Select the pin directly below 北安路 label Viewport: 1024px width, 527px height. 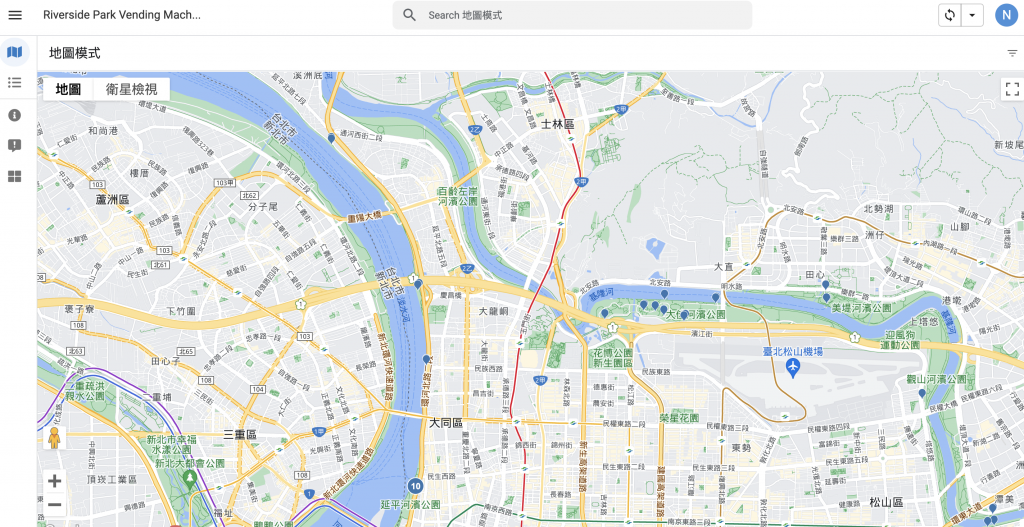[664, 295]
